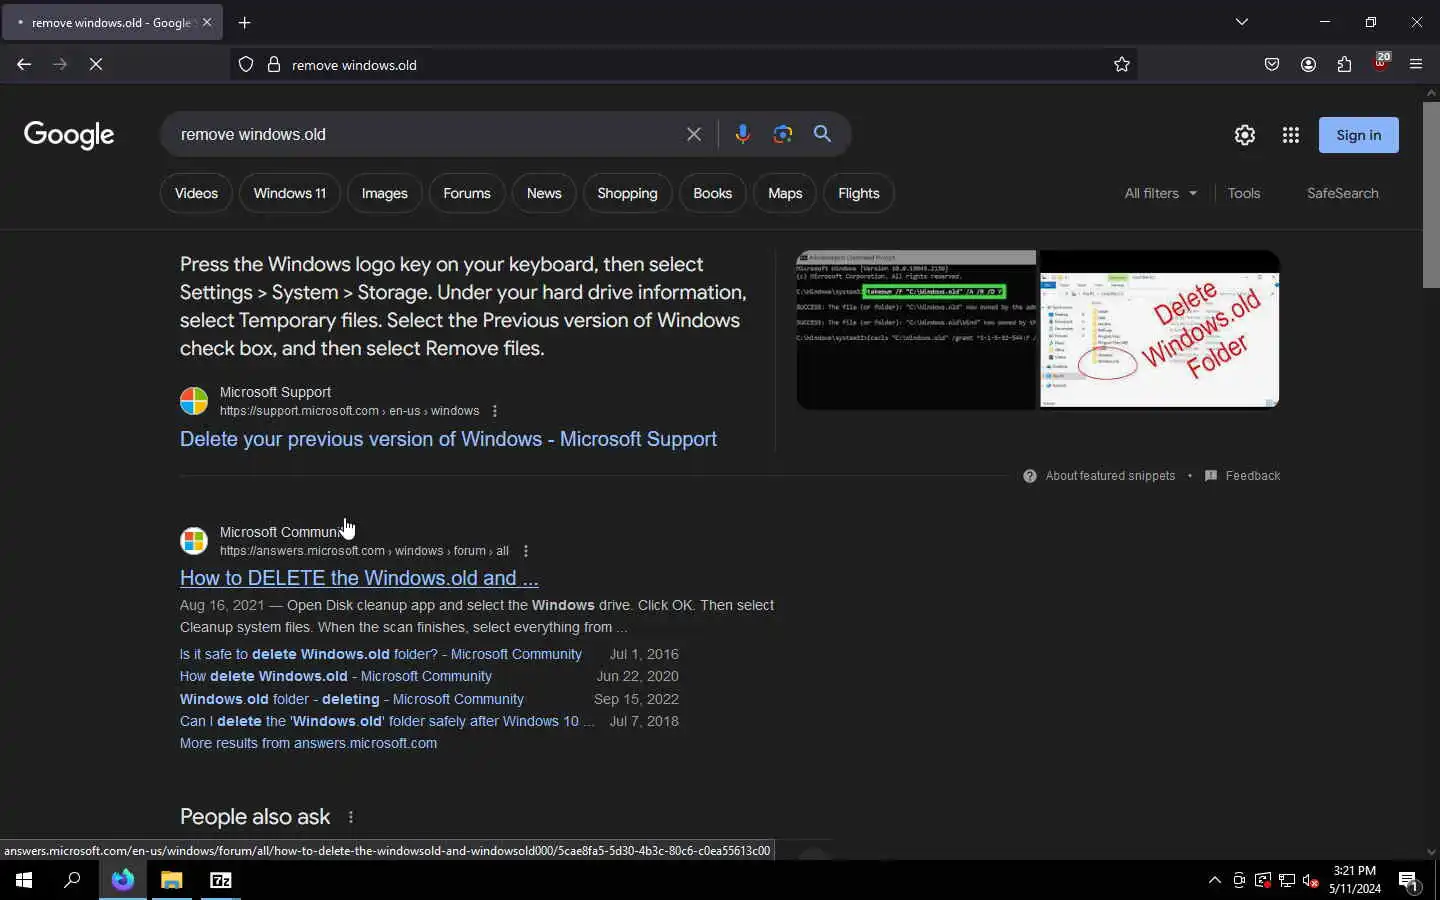Open the network tray icon

1287,880
